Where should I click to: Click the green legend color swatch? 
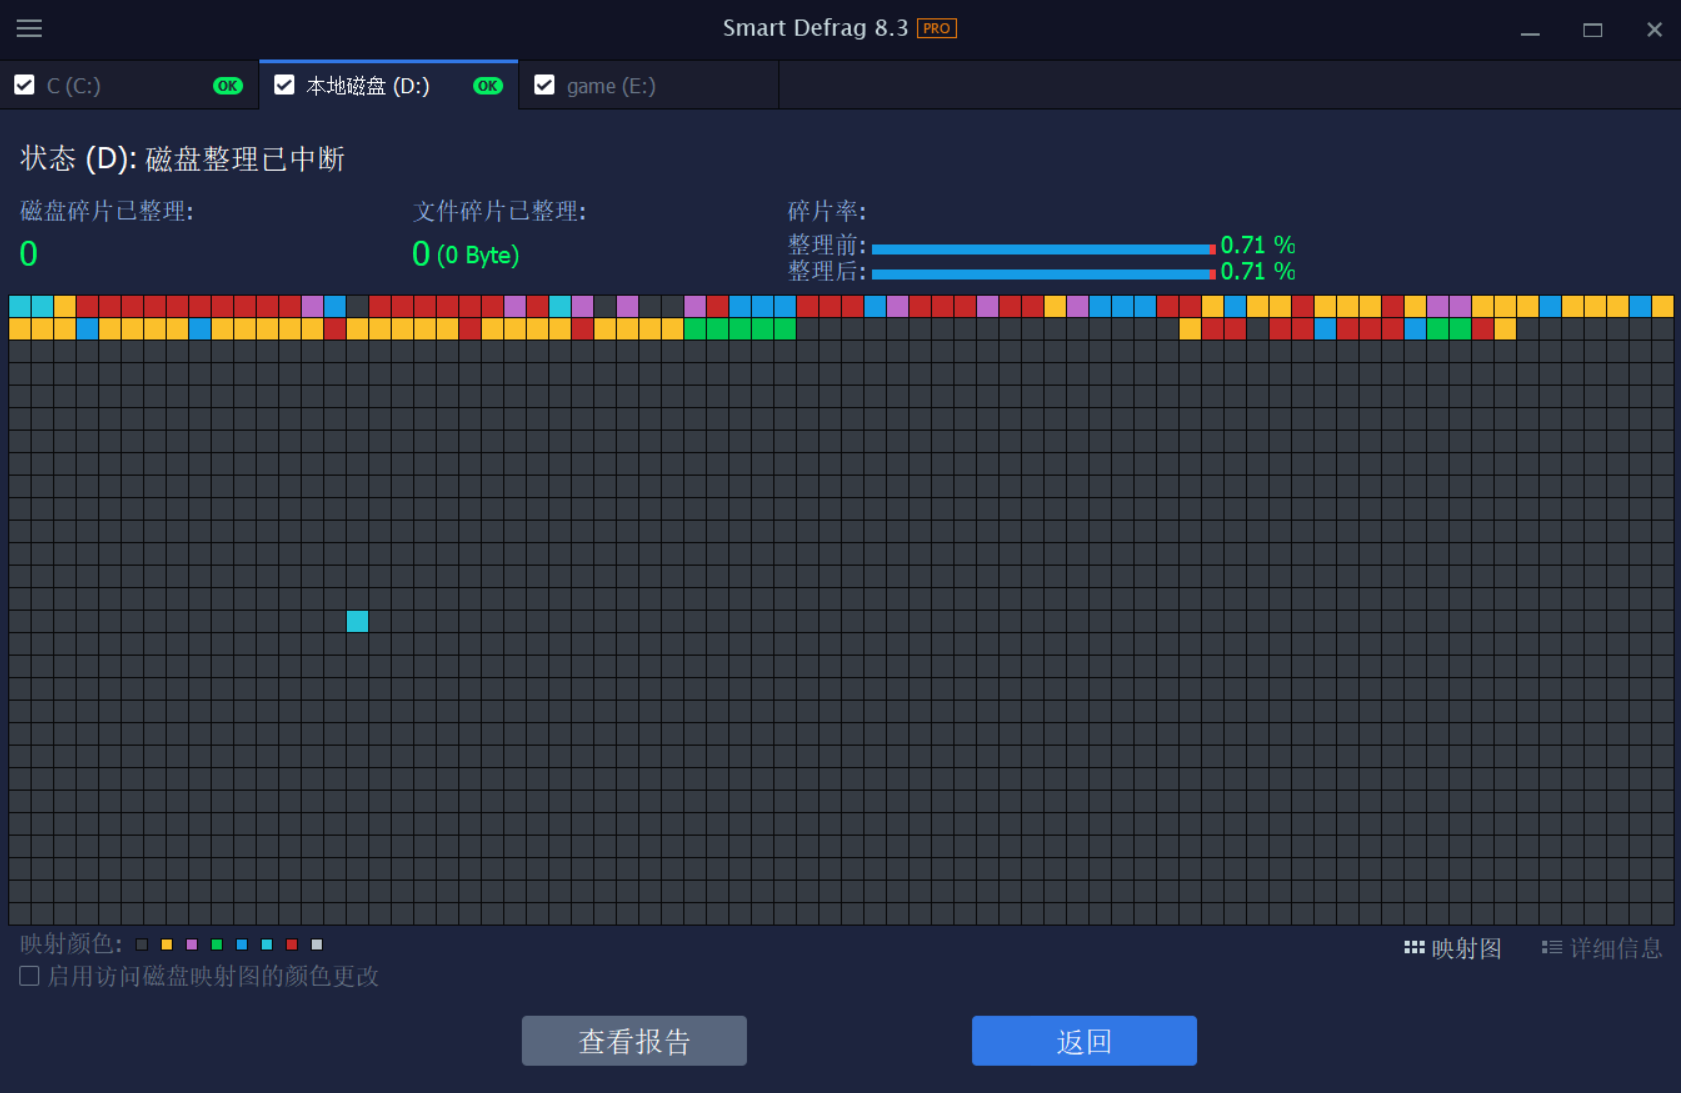click(x=217, y=944)
